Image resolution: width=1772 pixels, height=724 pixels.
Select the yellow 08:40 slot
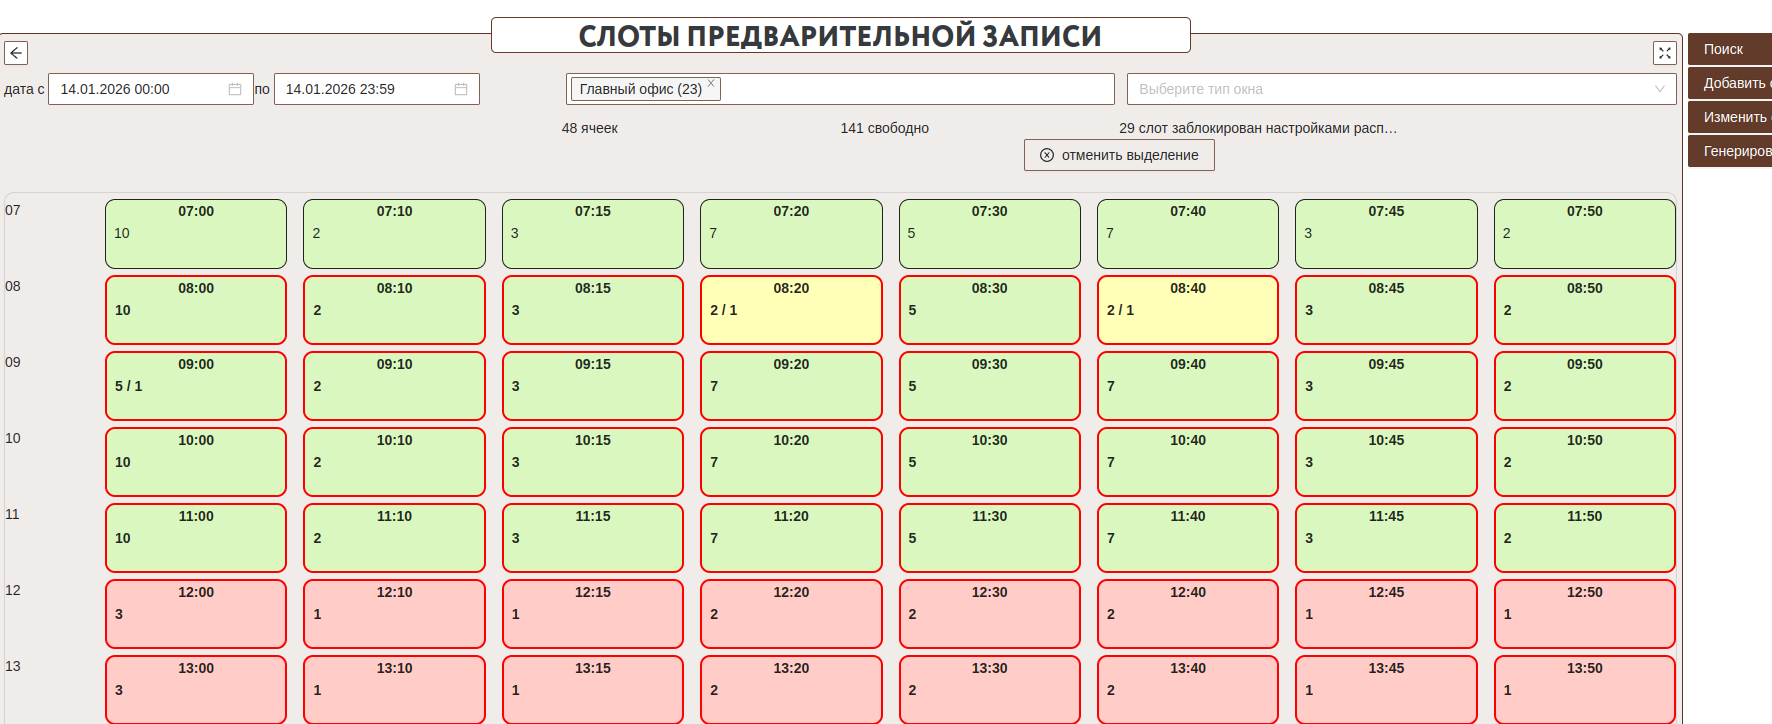tap(1187, 310)
